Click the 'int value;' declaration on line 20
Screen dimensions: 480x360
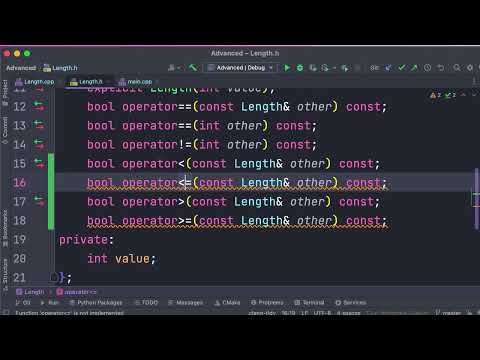tap(121, 258)
